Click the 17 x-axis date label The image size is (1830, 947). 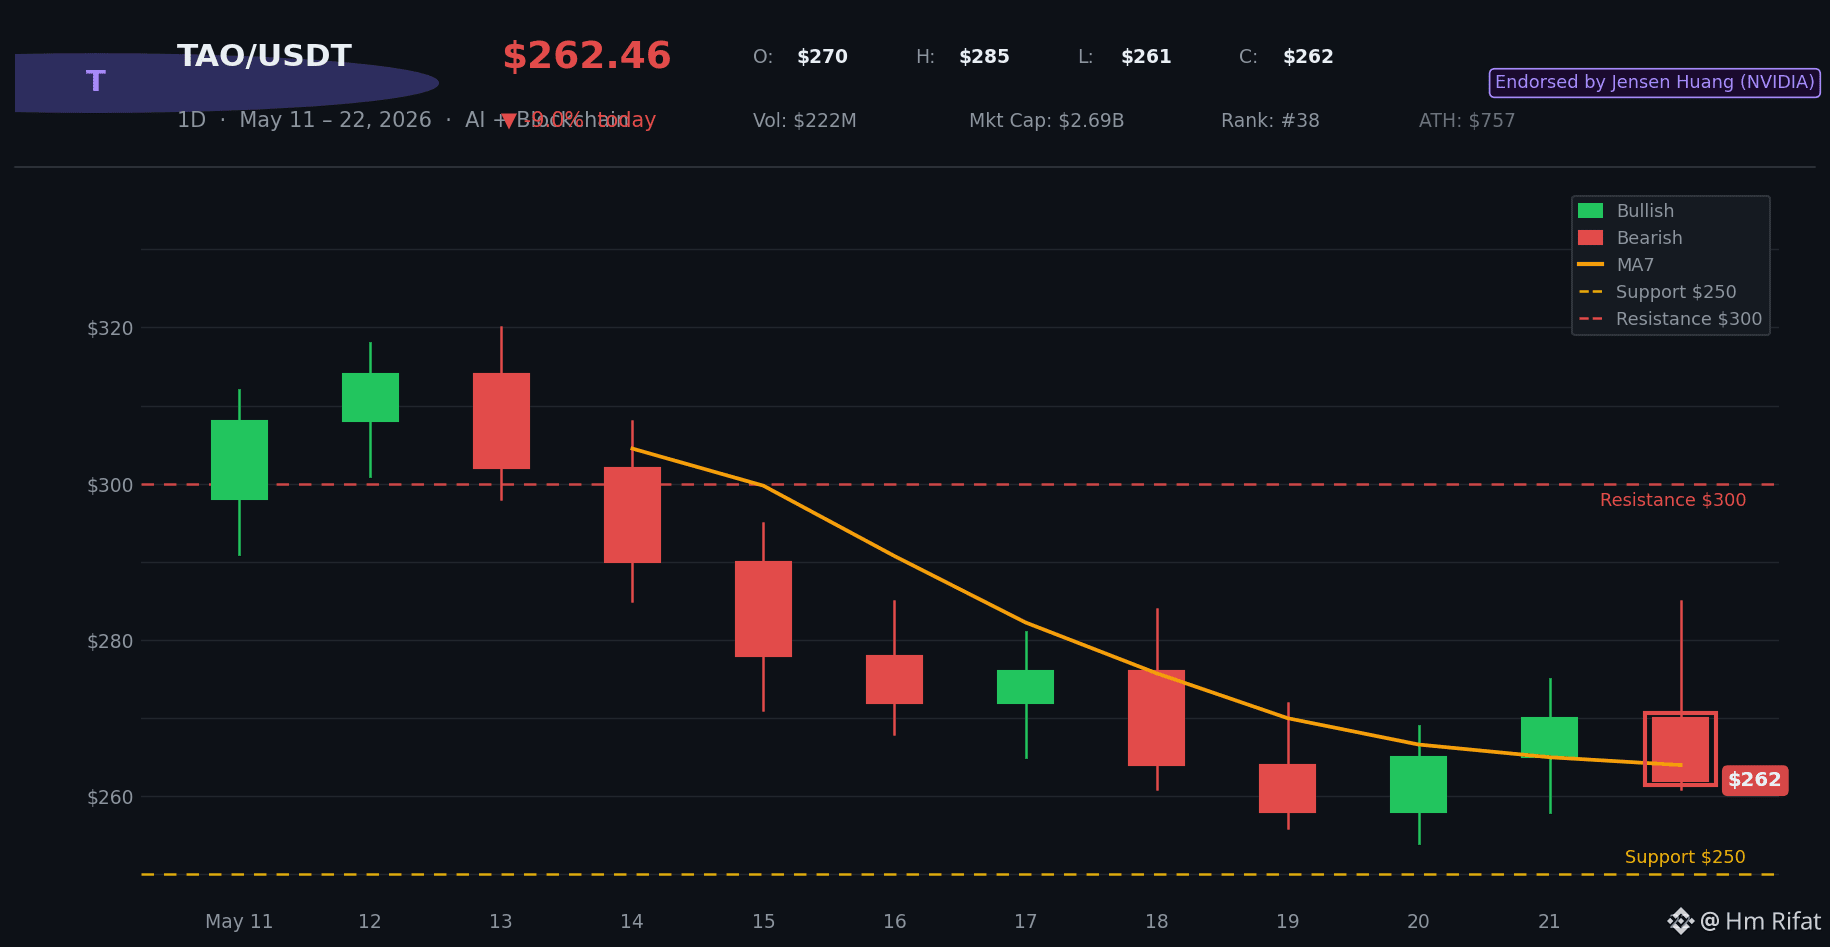pos(1025,921)
